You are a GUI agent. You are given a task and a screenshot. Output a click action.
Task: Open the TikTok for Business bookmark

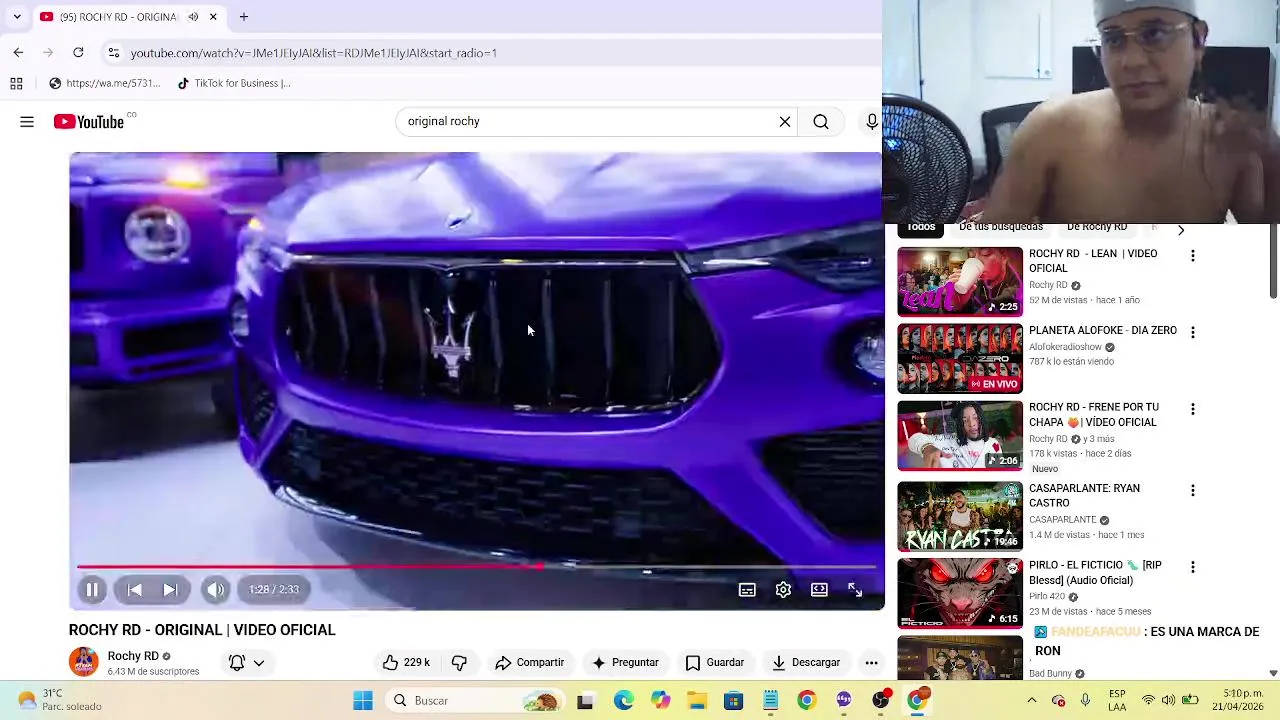234,84
